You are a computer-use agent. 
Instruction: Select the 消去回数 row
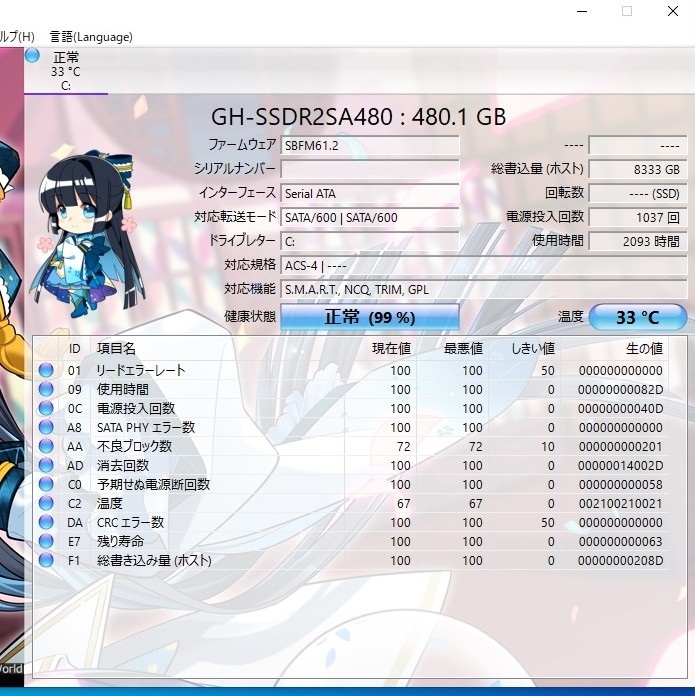(x=351, y=465)
